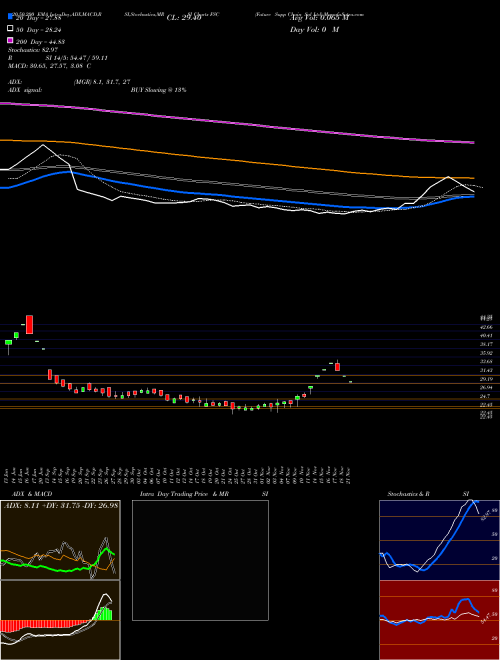Click the 'SI 14/3: 54.47 / 59.11' reading
The height and width of the screenshot is (660, 500).
76,58
